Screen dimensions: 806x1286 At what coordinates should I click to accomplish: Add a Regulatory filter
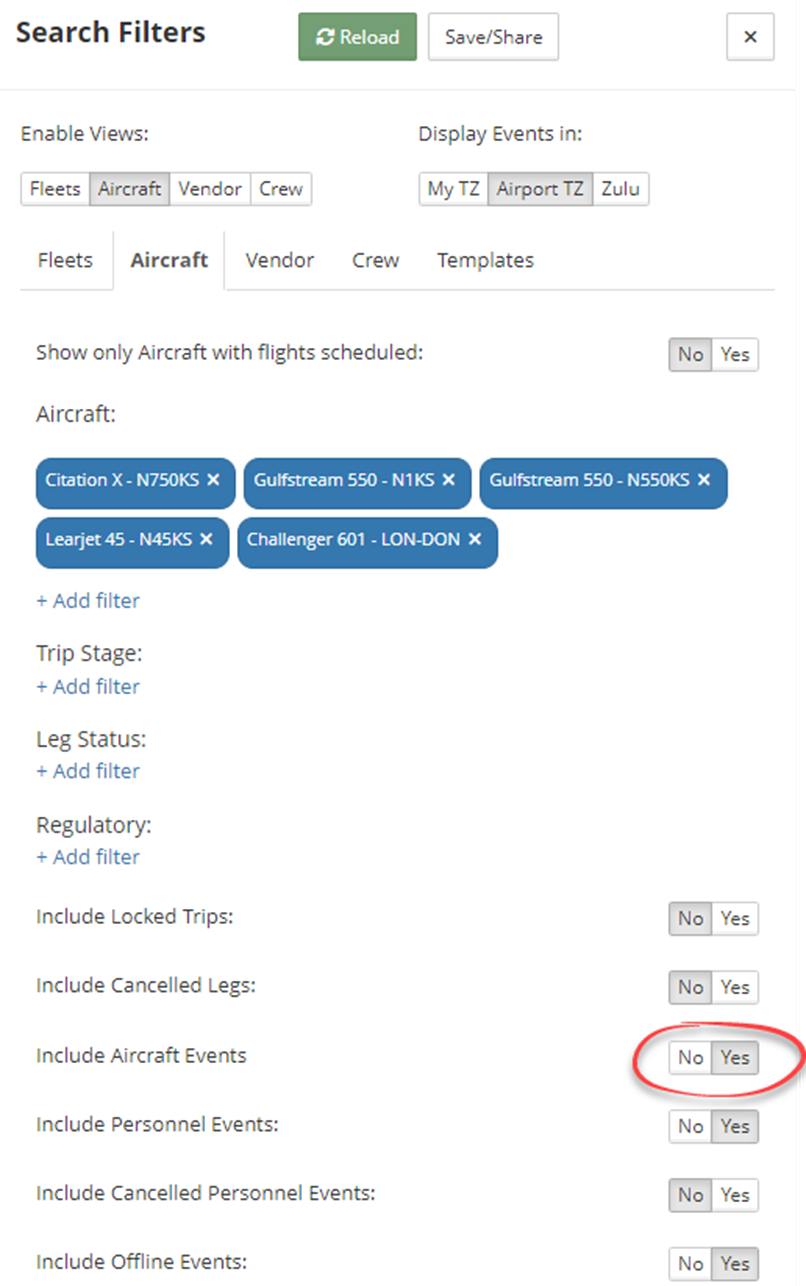[x=88, y=857]
